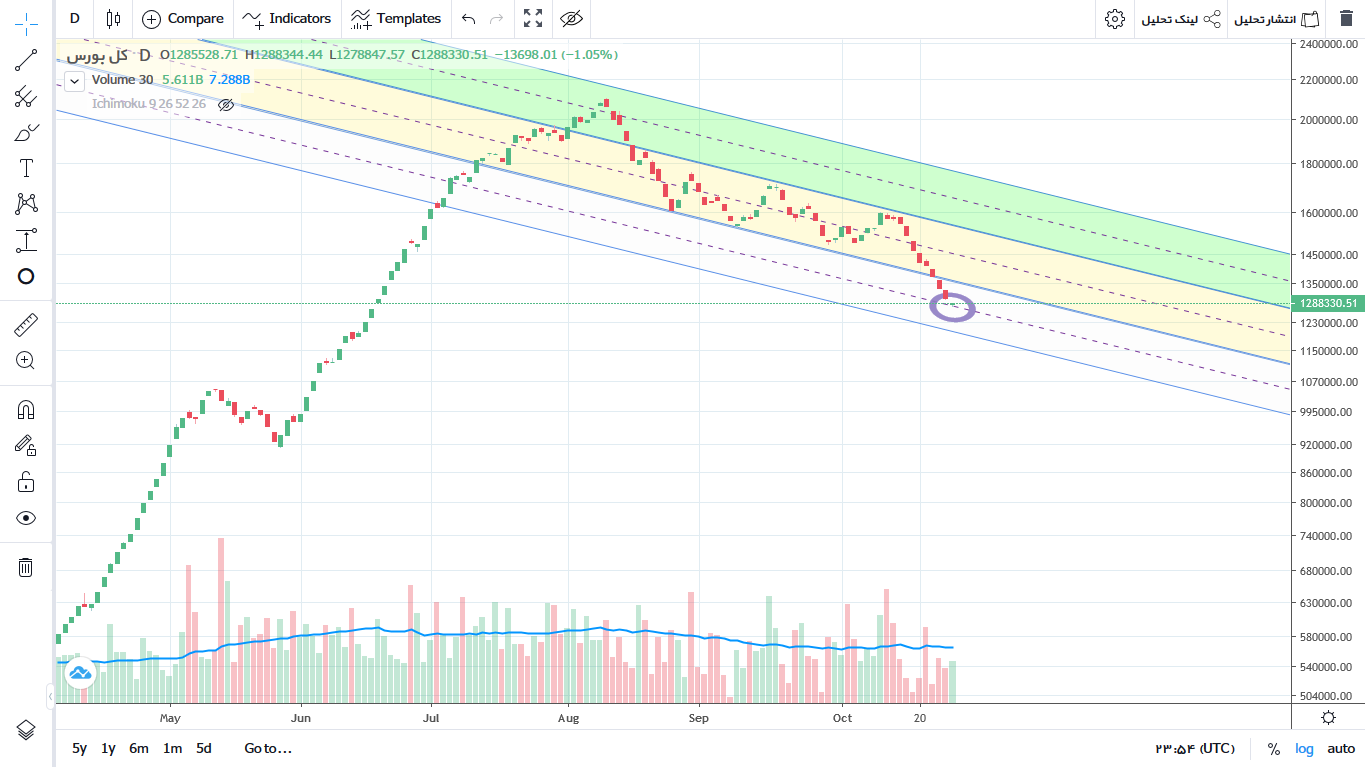Select the pitchfork drawing tool

coord(26,97)
